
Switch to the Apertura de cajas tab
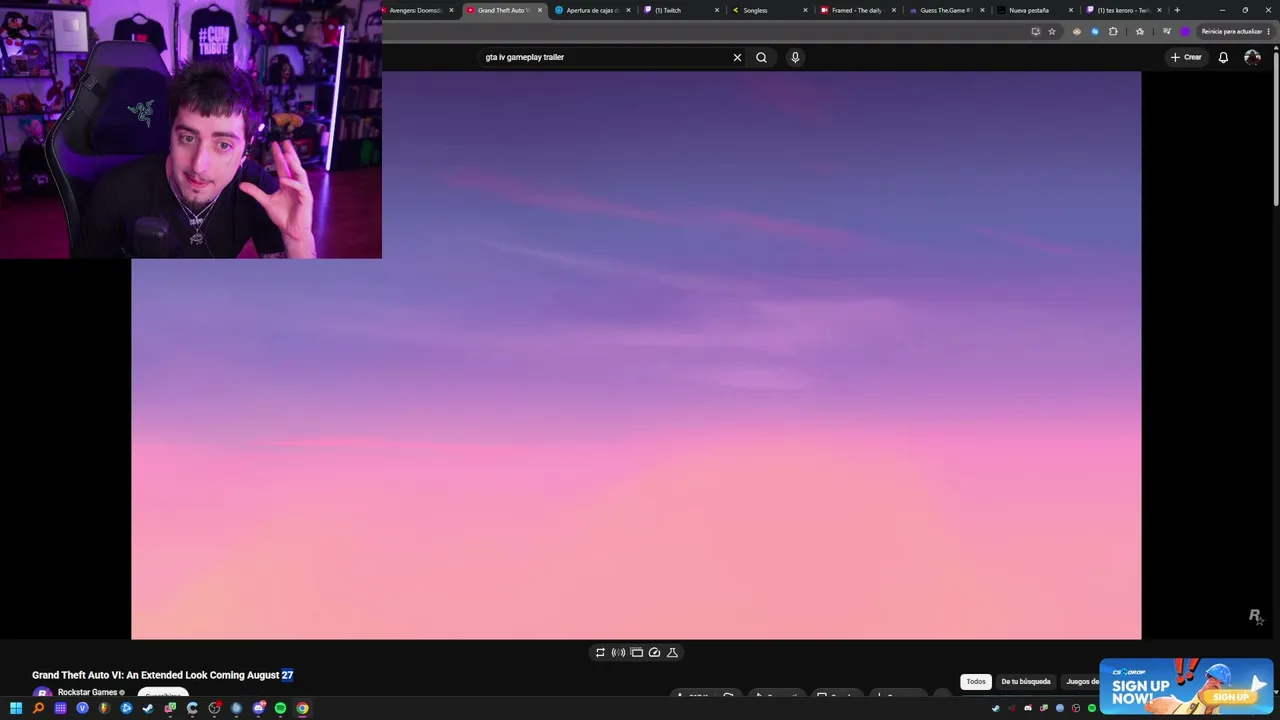pos(593,10)
